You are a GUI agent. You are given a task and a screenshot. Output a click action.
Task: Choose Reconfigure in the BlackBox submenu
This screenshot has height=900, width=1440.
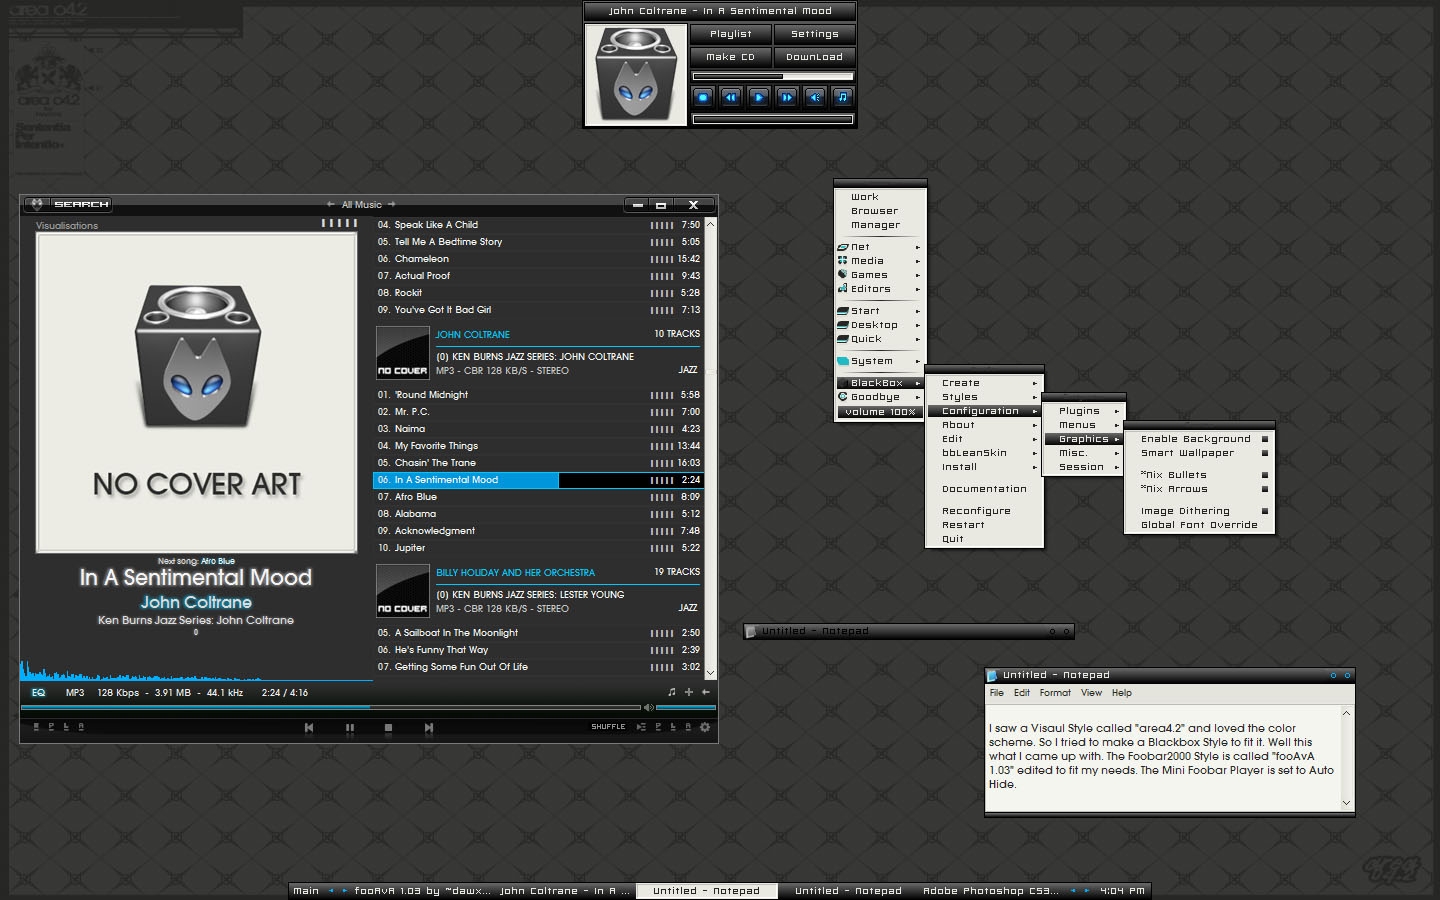(985, 511)
